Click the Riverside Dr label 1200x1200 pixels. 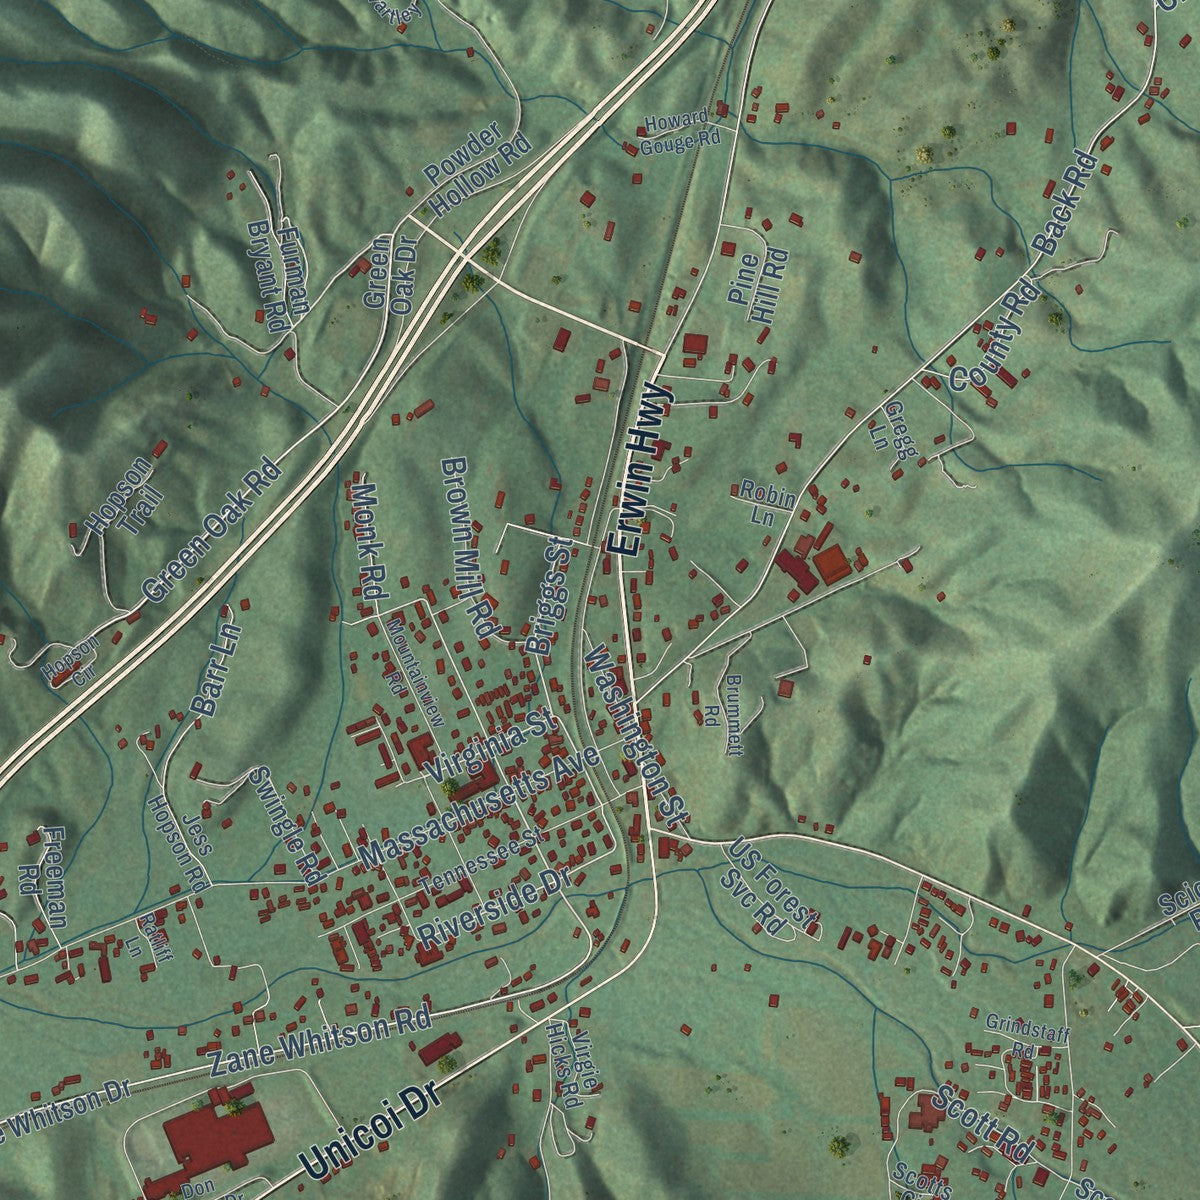[x=494, y=909]
